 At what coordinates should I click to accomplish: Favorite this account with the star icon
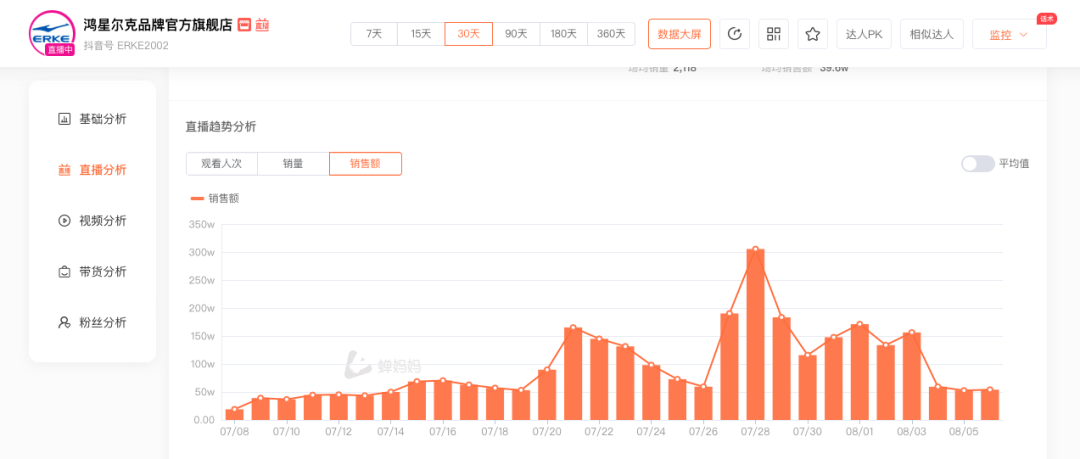tap(812, 34)
